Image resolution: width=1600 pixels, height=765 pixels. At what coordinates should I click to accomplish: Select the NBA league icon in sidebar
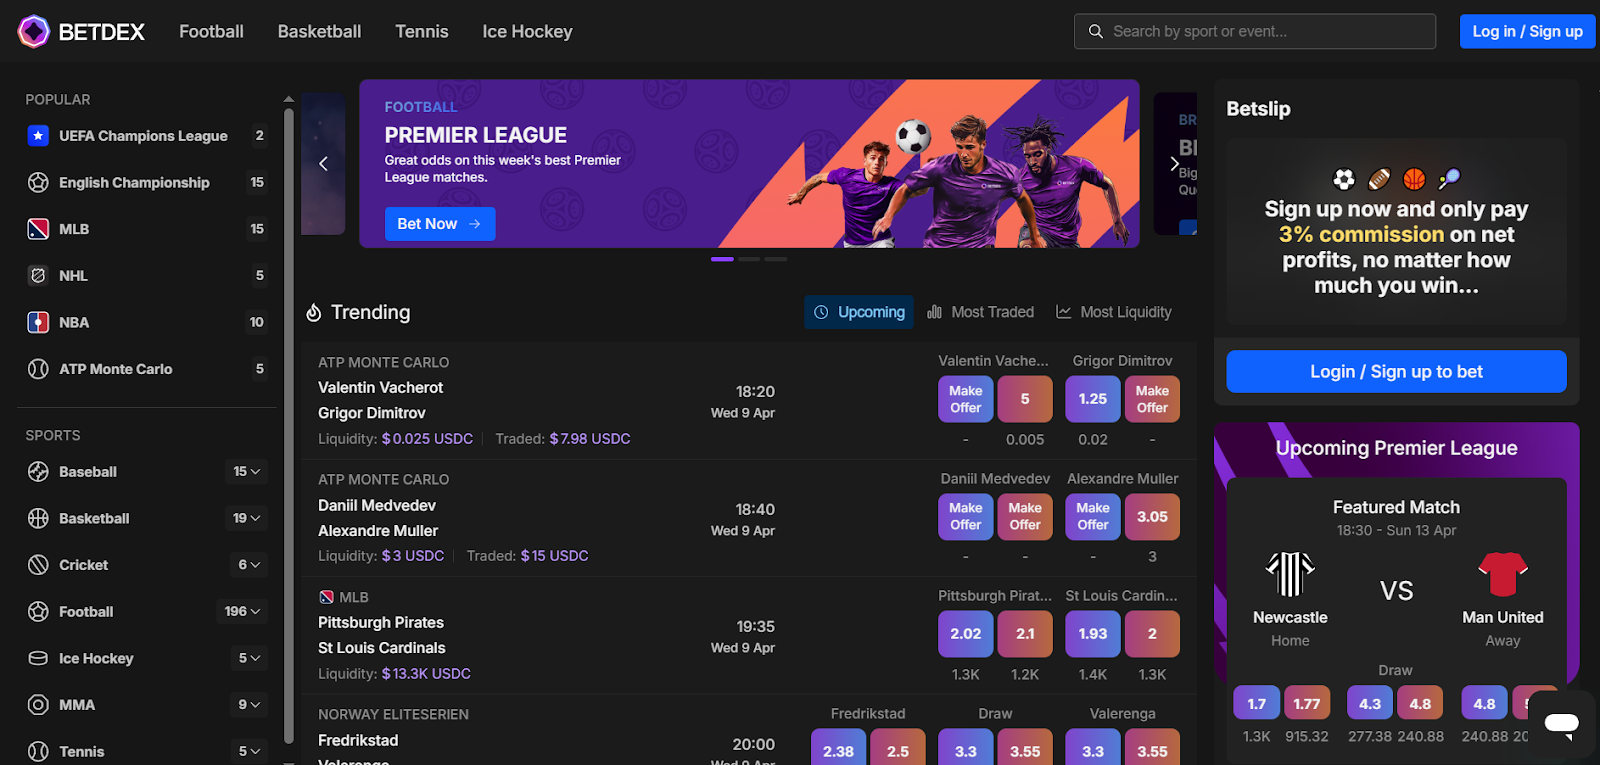click(38, 322)
